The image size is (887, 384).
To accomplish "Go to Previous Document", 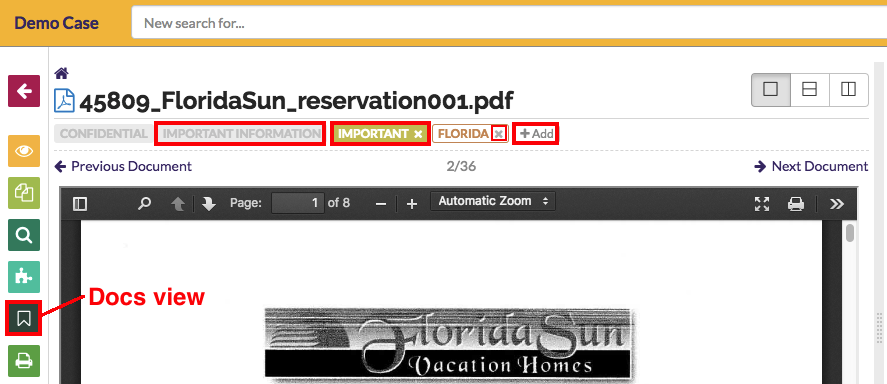I will 123,166.
